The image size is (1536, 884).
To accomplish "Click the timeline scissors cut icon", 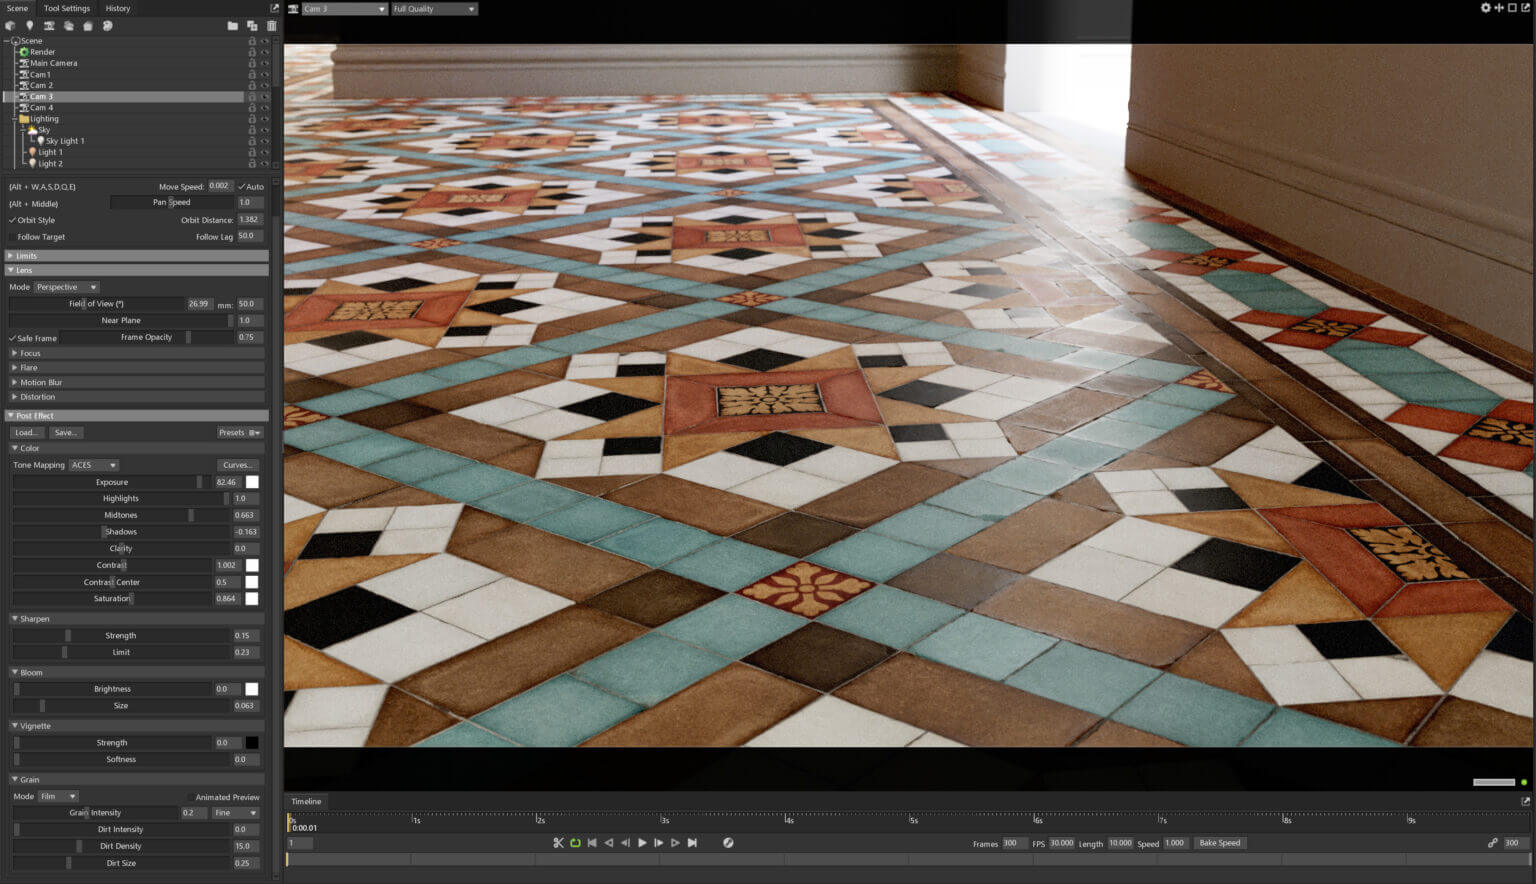I will pyautogui.click(x=559, y=843).
